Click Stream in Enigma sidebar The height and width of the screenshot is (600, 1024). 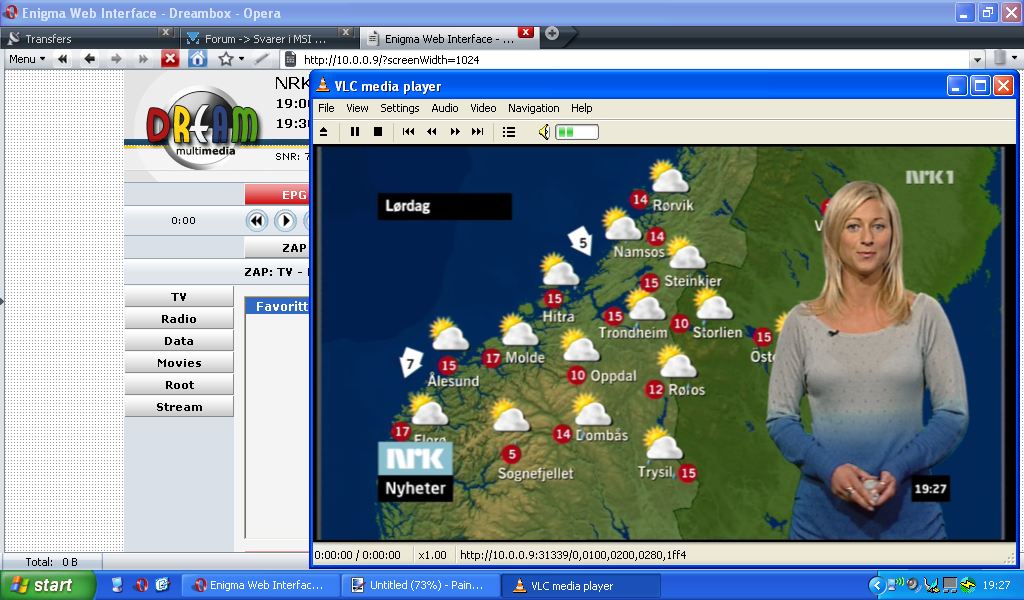click(179, 407)
